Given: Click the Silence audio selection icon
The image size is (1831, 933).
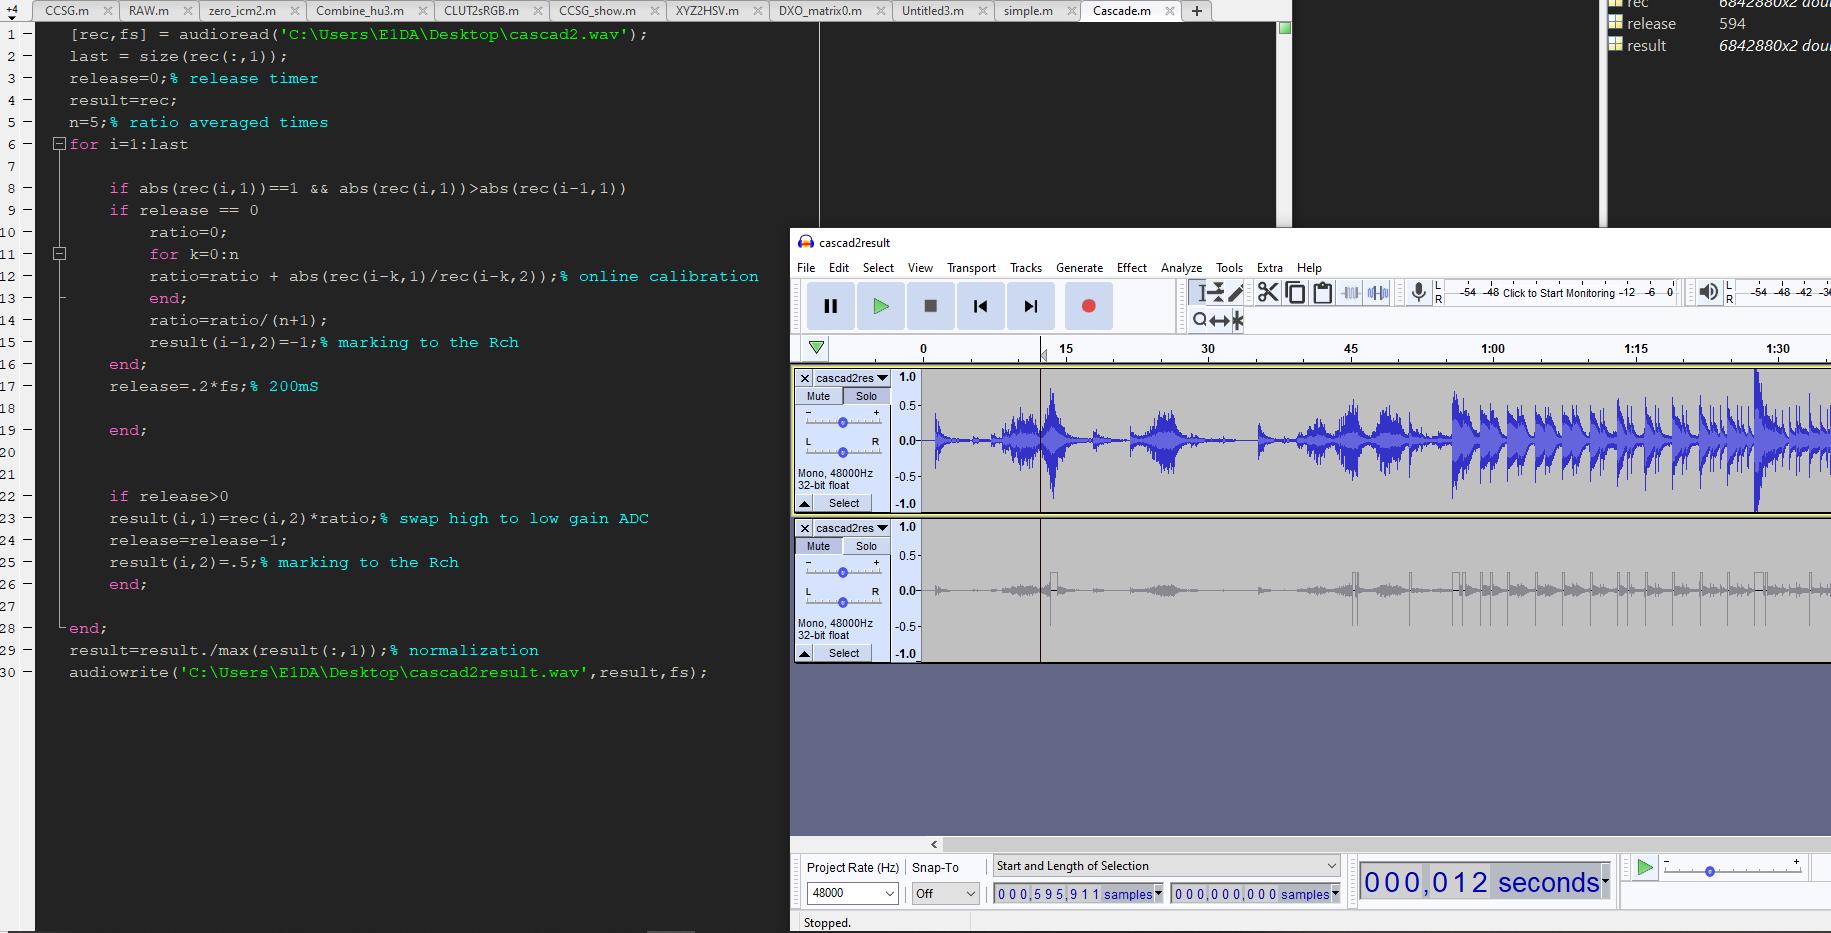Looking at the screenshot, I should click(1378, 292).
